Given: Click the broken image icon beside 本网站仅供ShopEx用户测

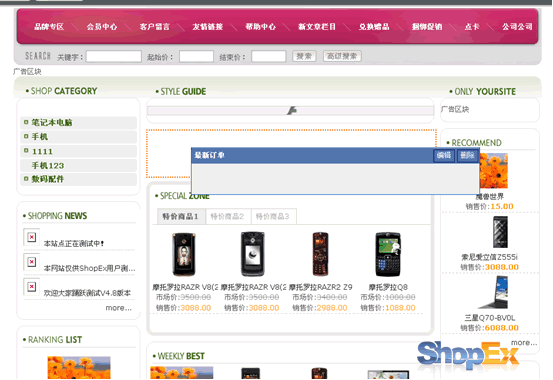Looking at the screenshot, I should tap(31, 262).
